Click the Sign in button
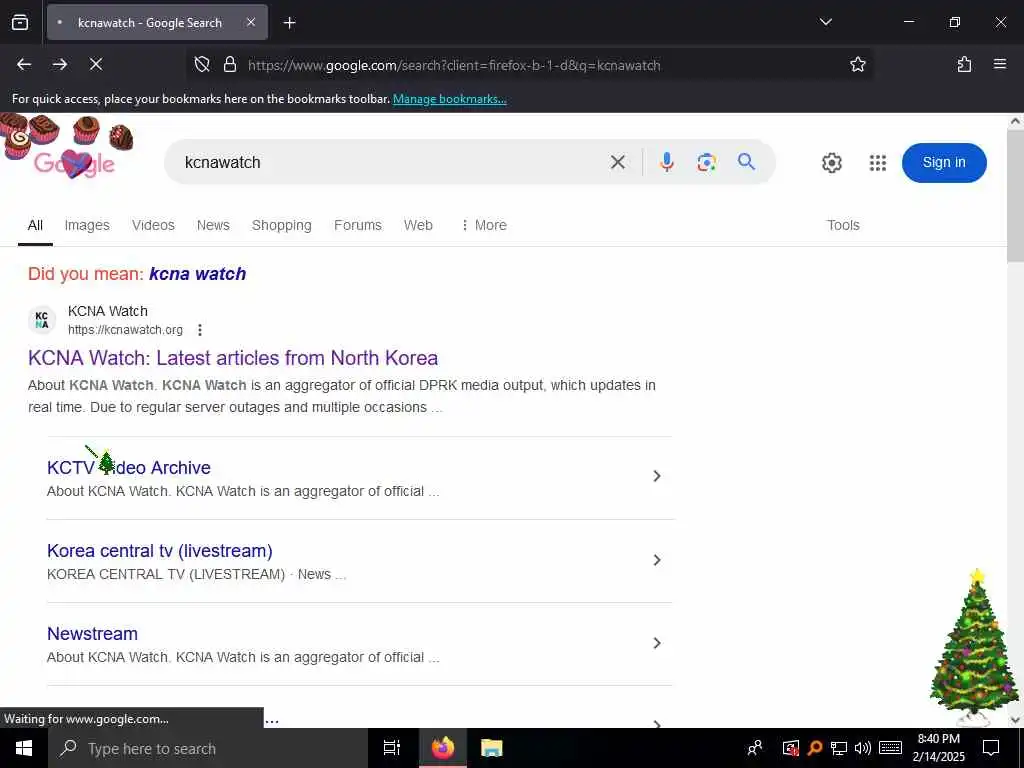1024x768 pixels. [944, 163]
